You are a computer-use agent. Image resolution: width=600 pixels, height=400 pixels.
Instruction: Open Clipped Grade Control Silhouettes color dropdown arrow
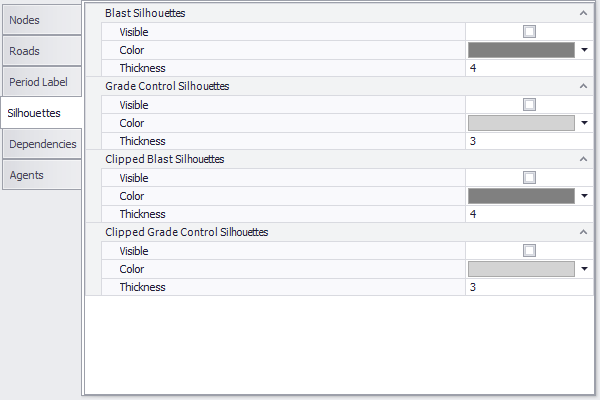tap(584, 268)
